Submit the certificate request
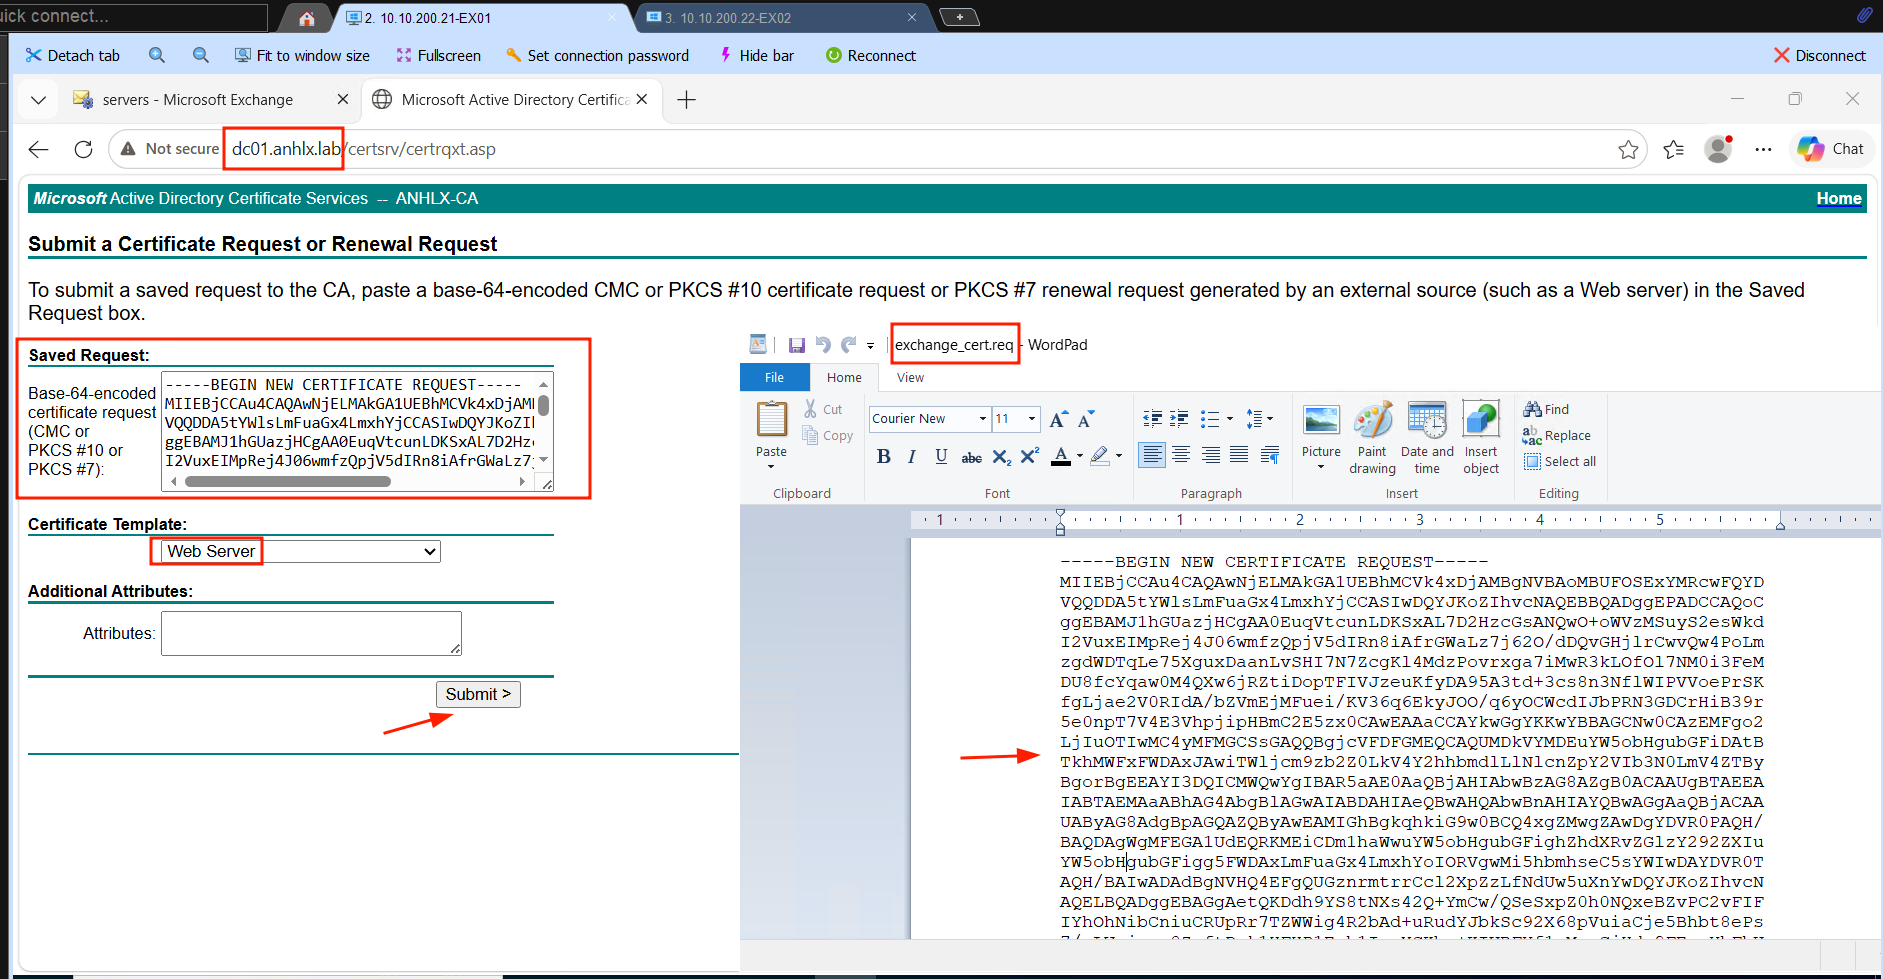 [478, 694]
